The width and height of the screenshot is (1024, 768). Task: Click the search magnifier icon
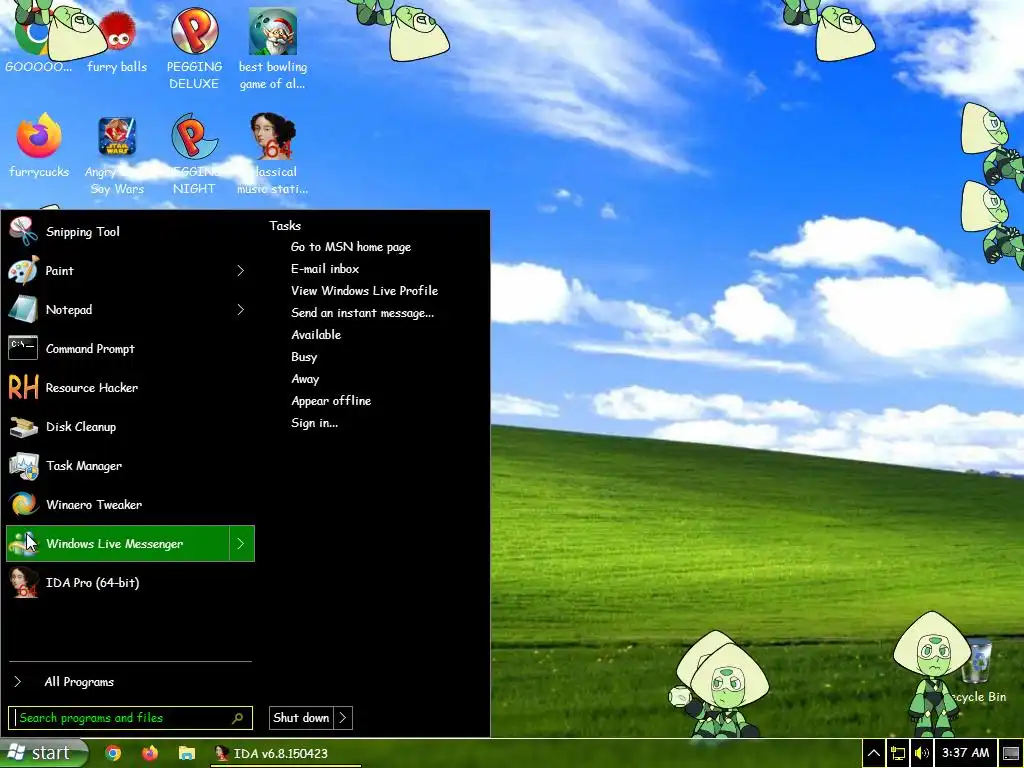tap(238, 718)
